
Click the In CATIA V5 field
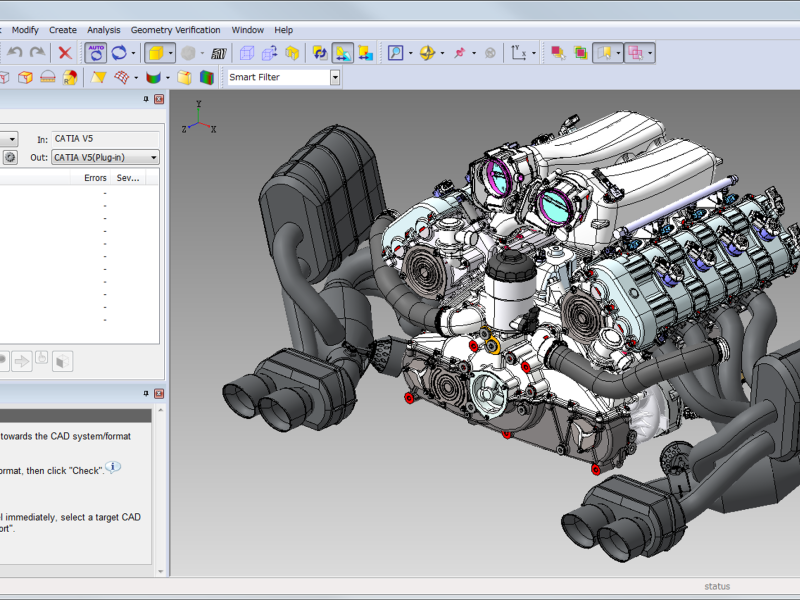(105, 139)
